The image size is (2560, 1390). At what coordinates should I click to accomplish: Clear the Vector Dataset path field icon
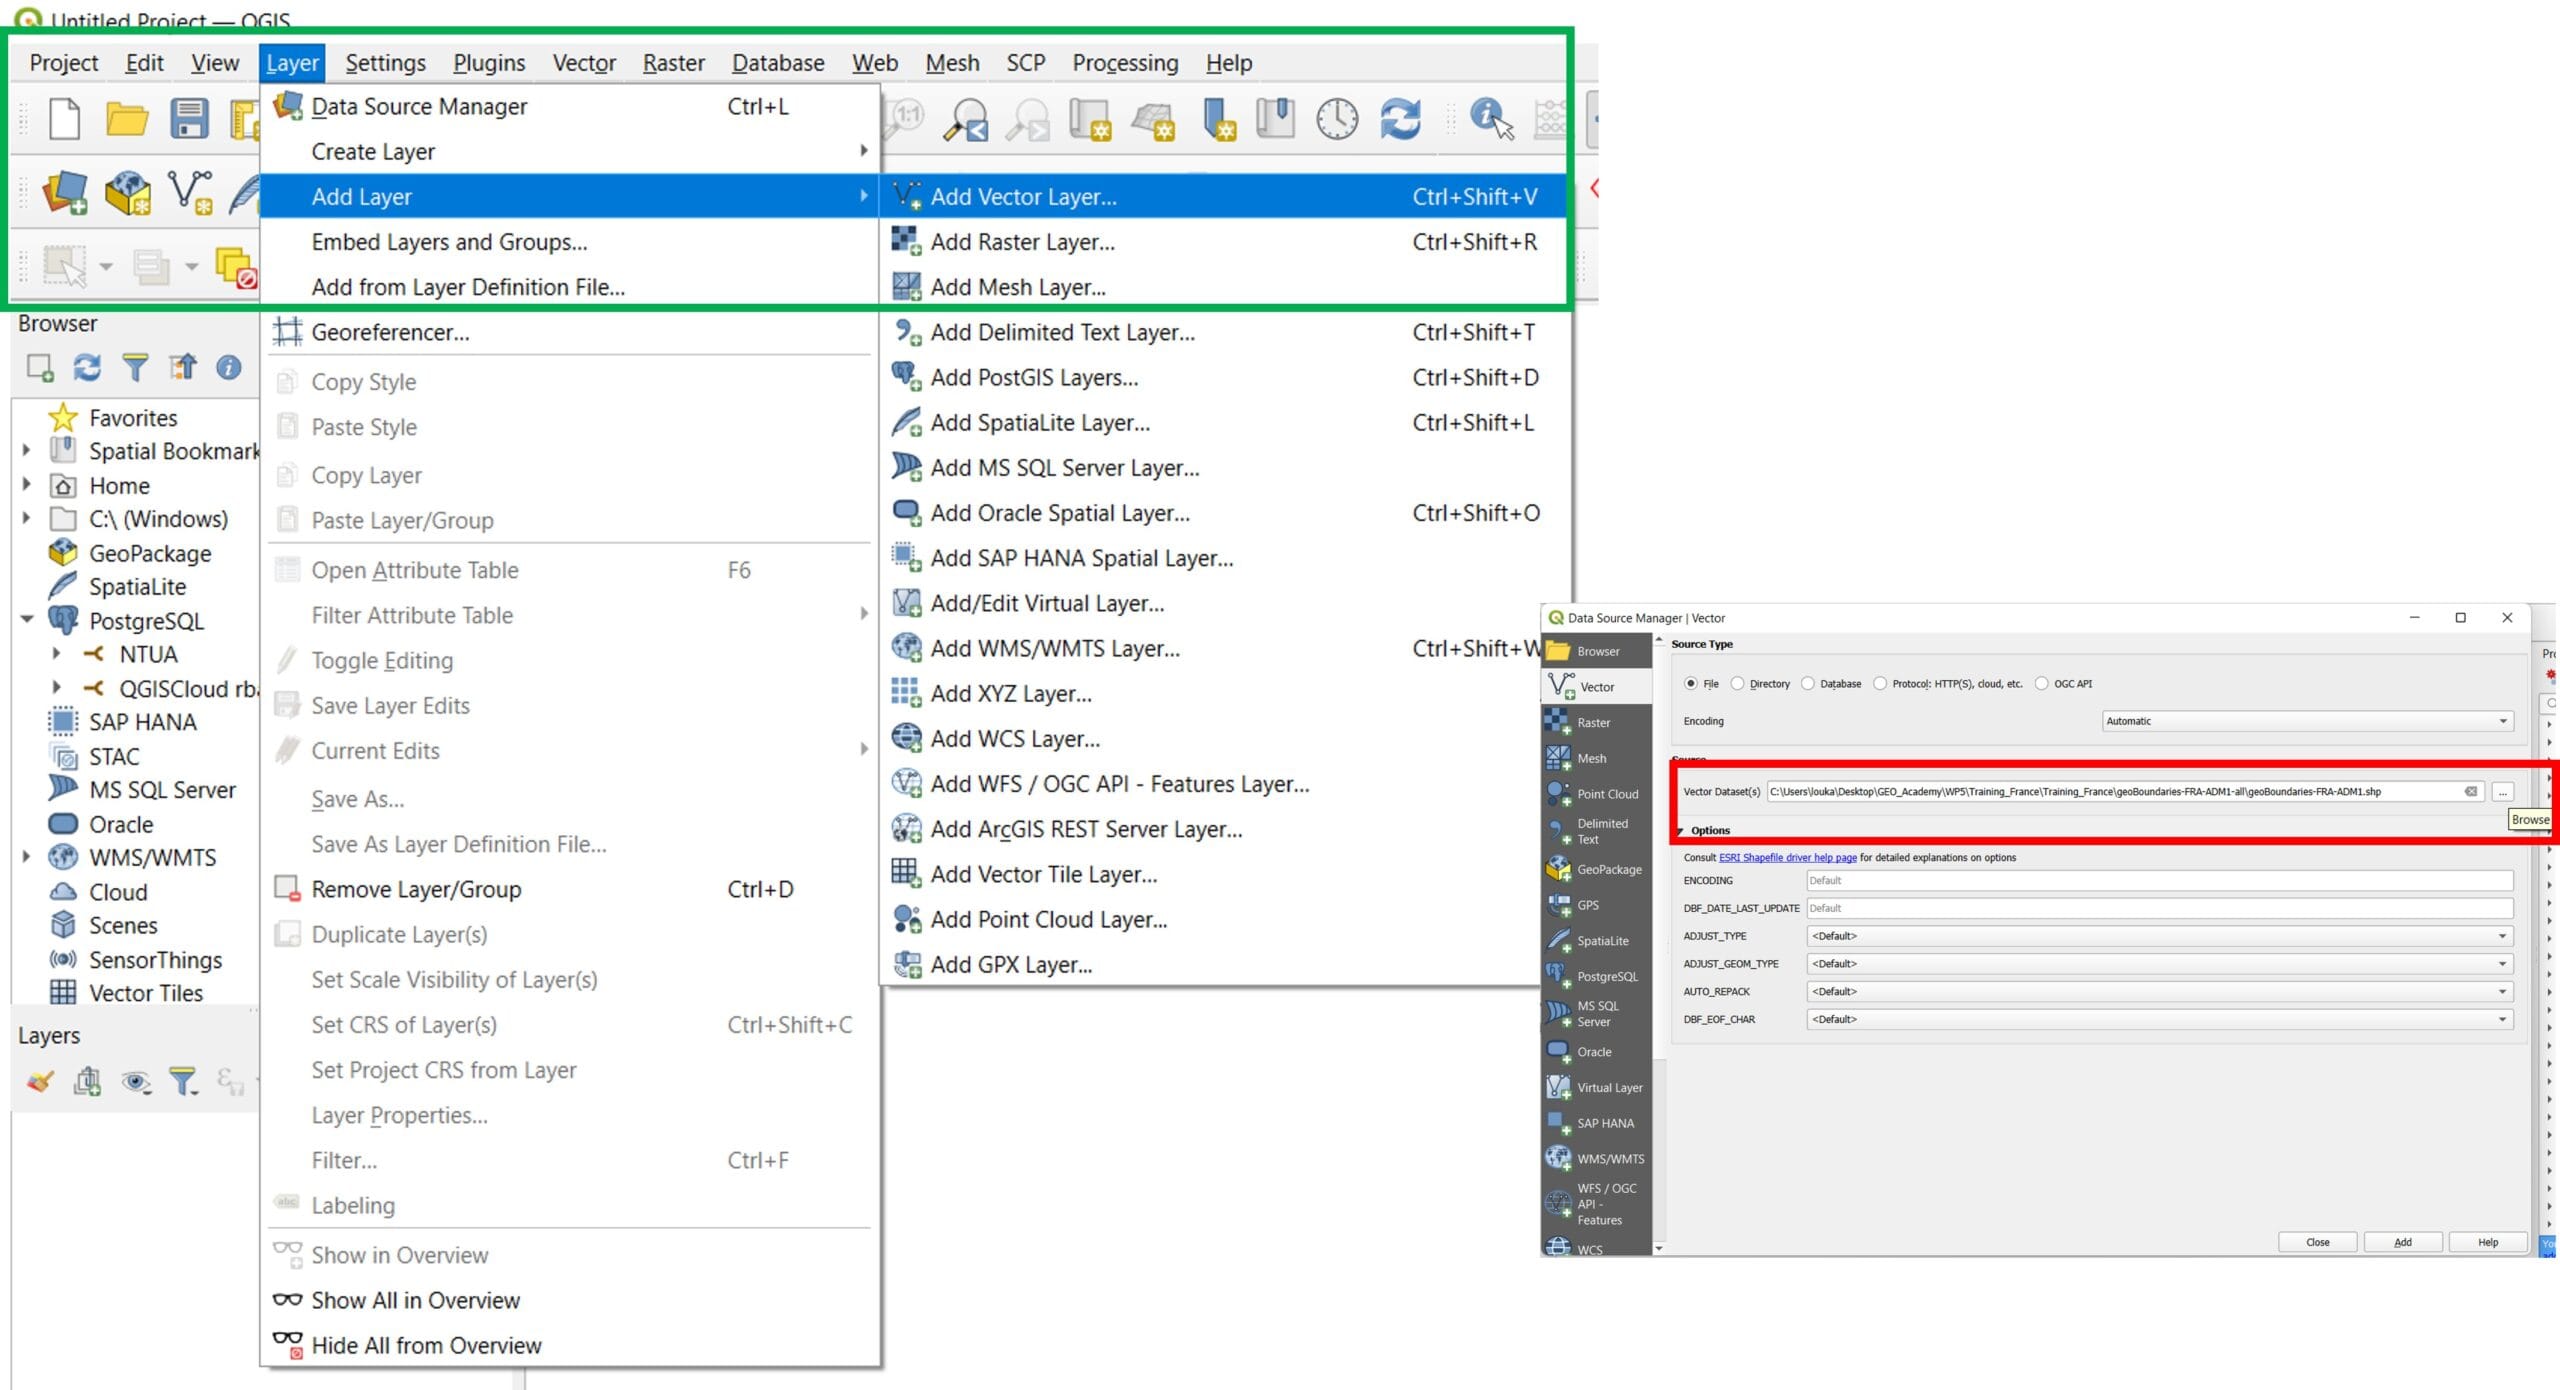(2471, 792)
